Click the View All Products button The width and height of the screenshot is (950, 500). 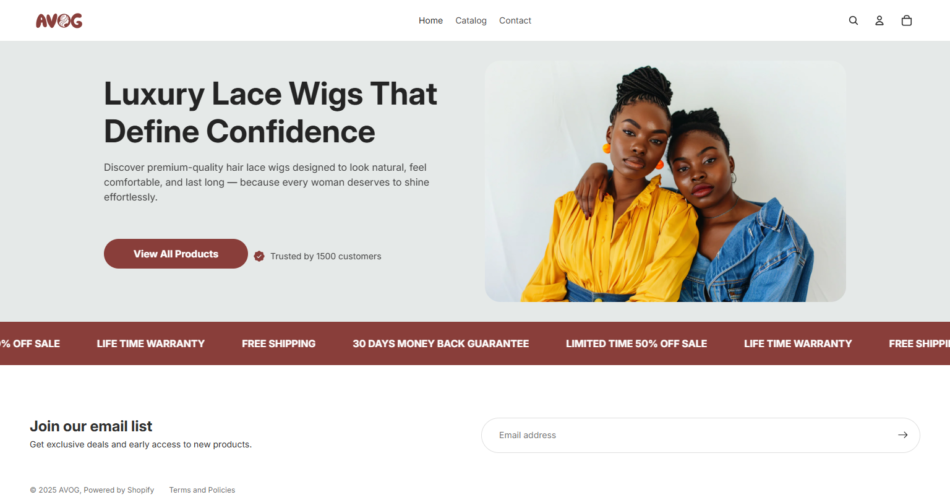176,254
